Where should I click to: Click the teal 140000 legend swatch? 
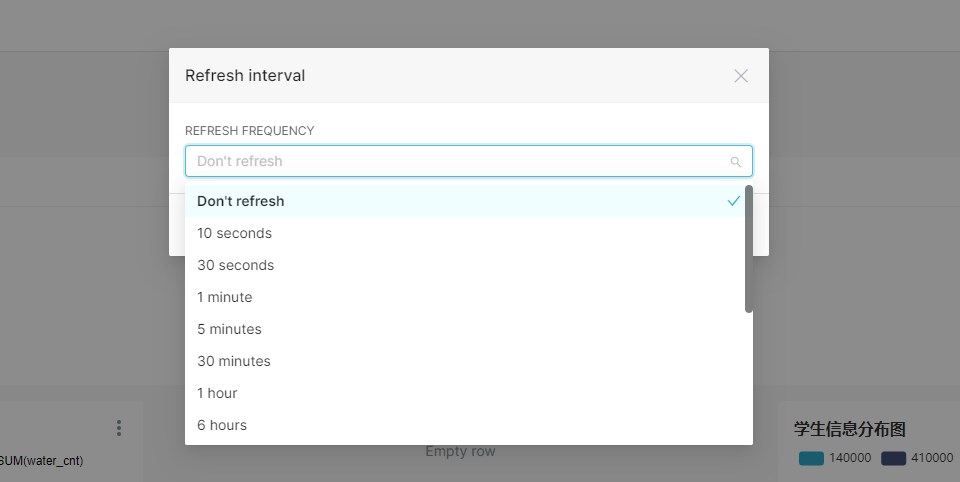[x=811, y=458]
